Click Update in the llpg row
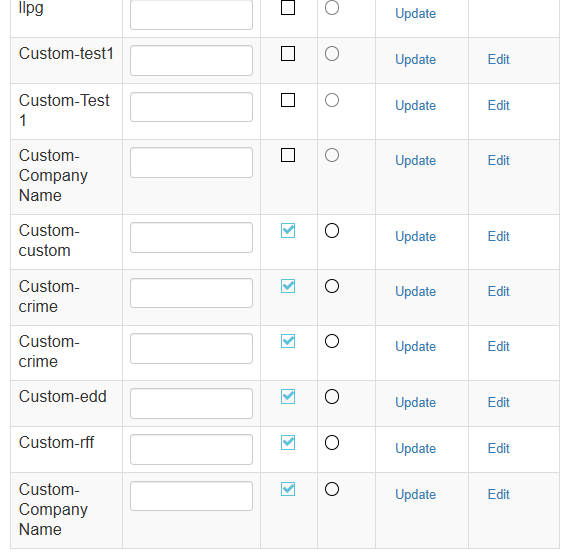 (x=415, y=14)
